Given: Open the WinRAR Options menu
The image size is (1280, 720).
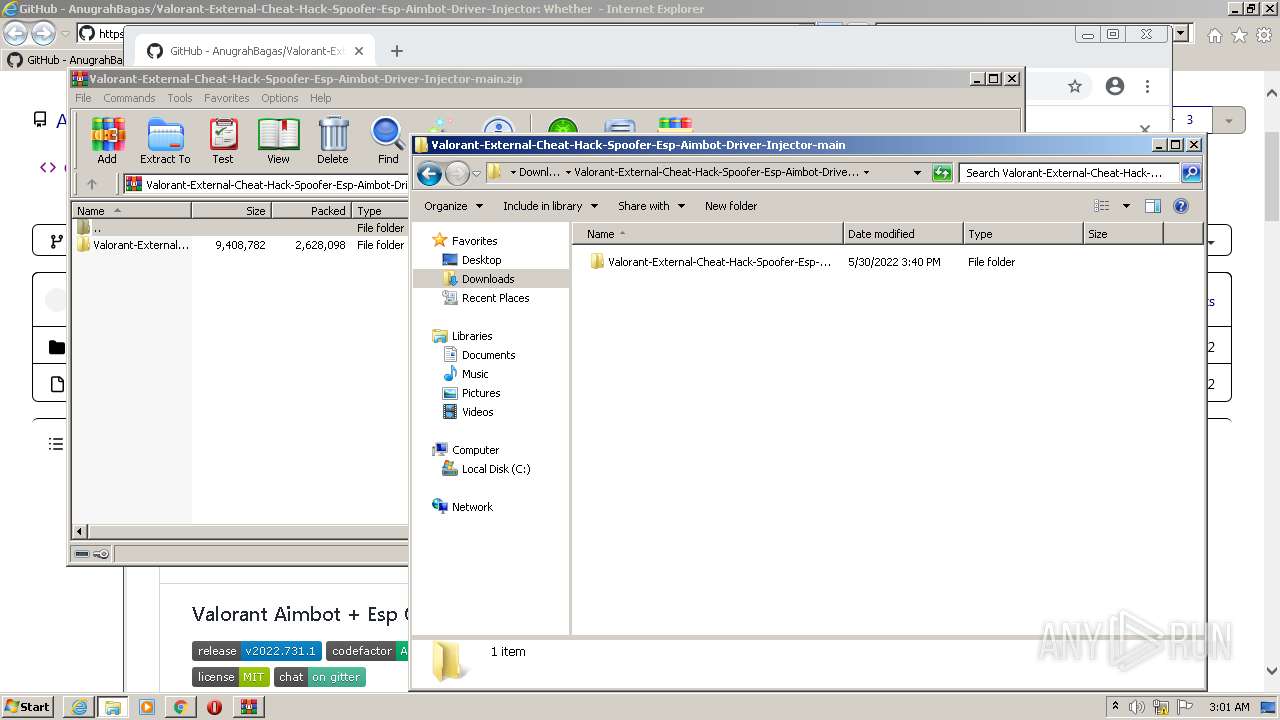Looking at the screenshot, I should [x=280, y=98].
